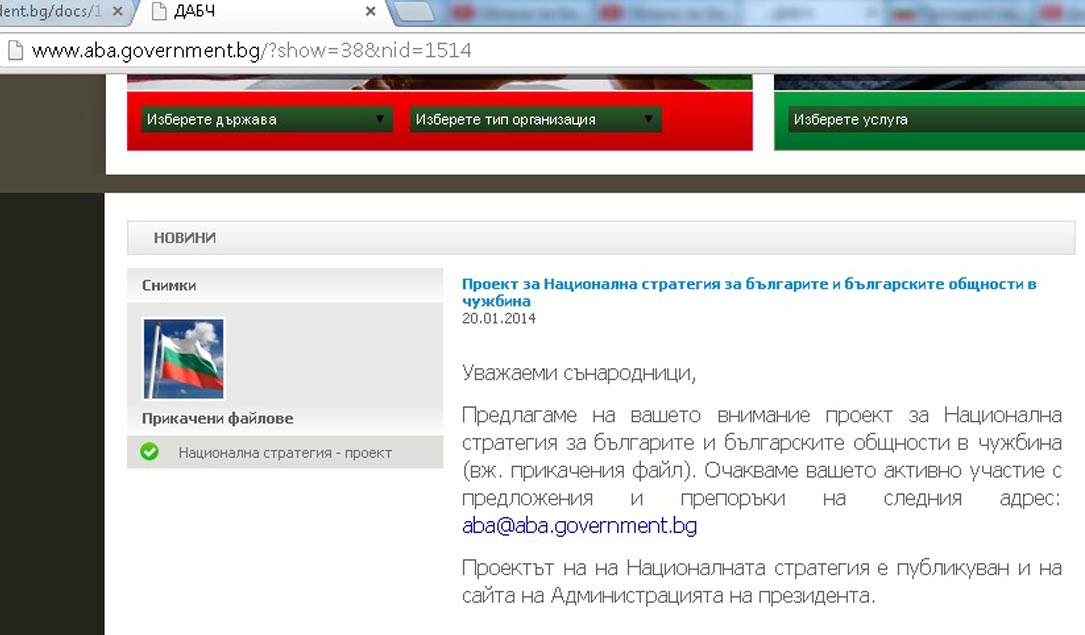Close the ДАБЧ browser tab
The image size is (1085, 635).
[x=370, y=12]
